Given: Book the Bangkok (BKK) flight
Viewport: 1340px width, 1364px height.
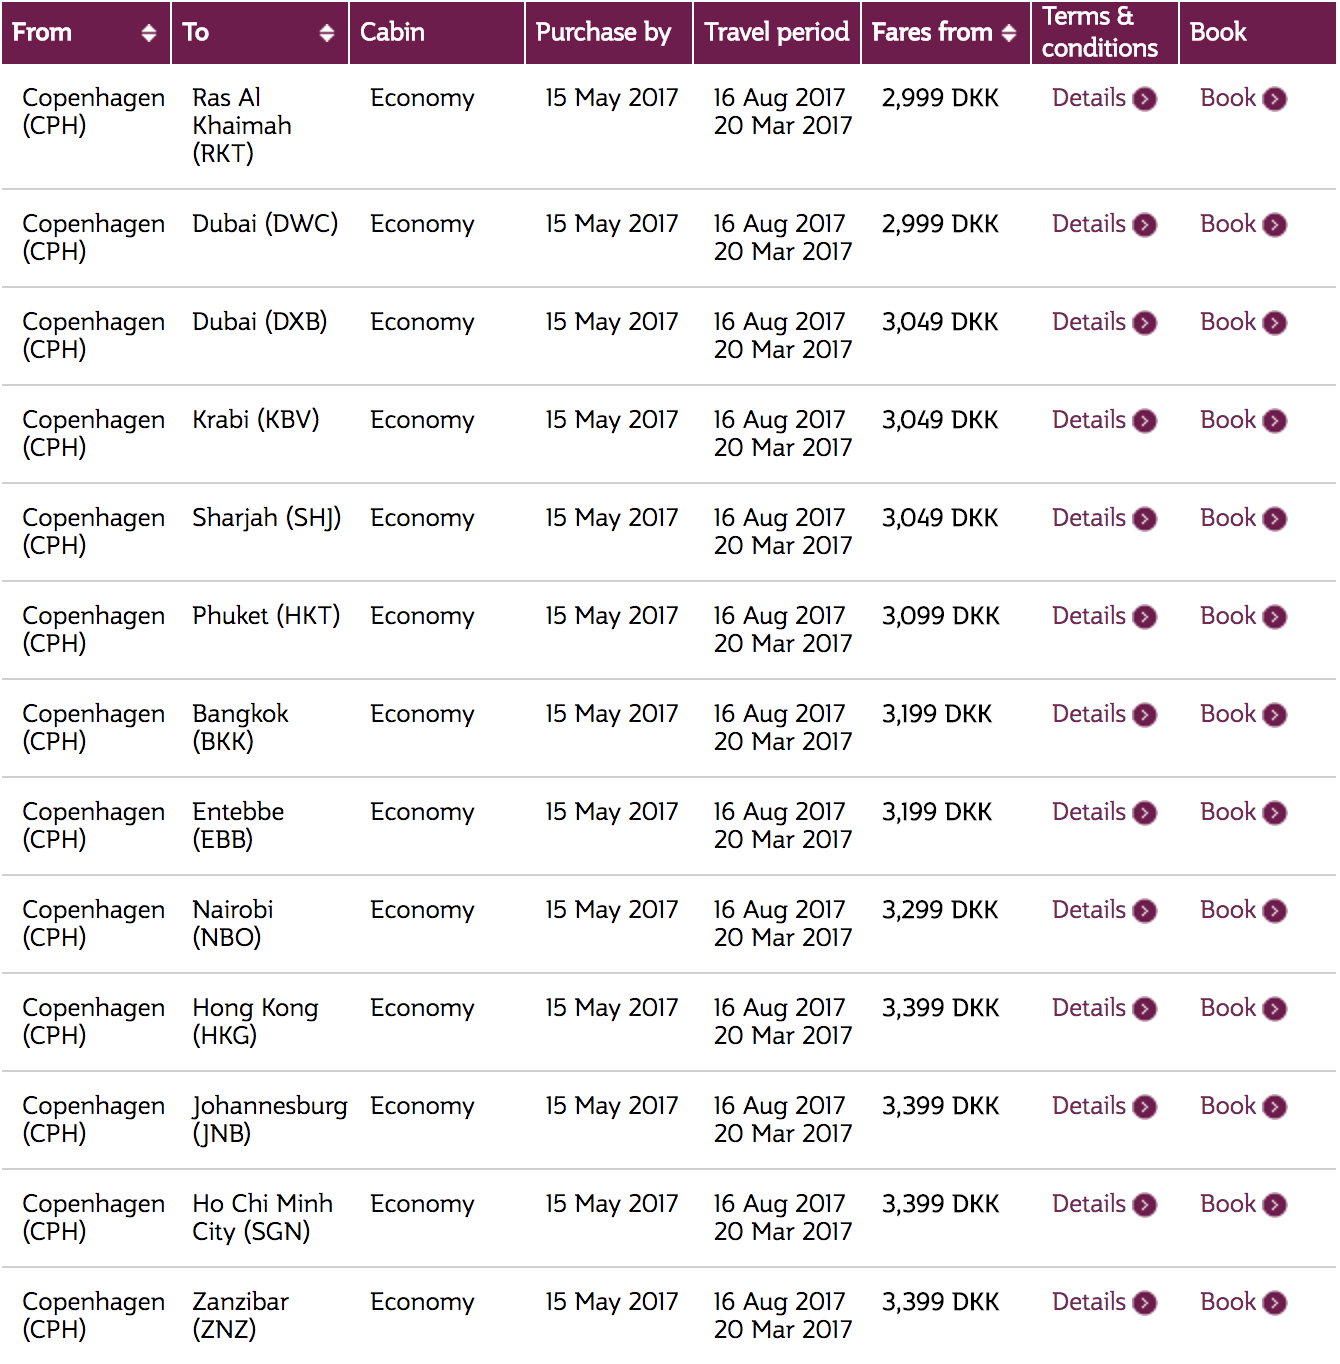Looking at the screenshot, I should click(x=1228, y=714).
